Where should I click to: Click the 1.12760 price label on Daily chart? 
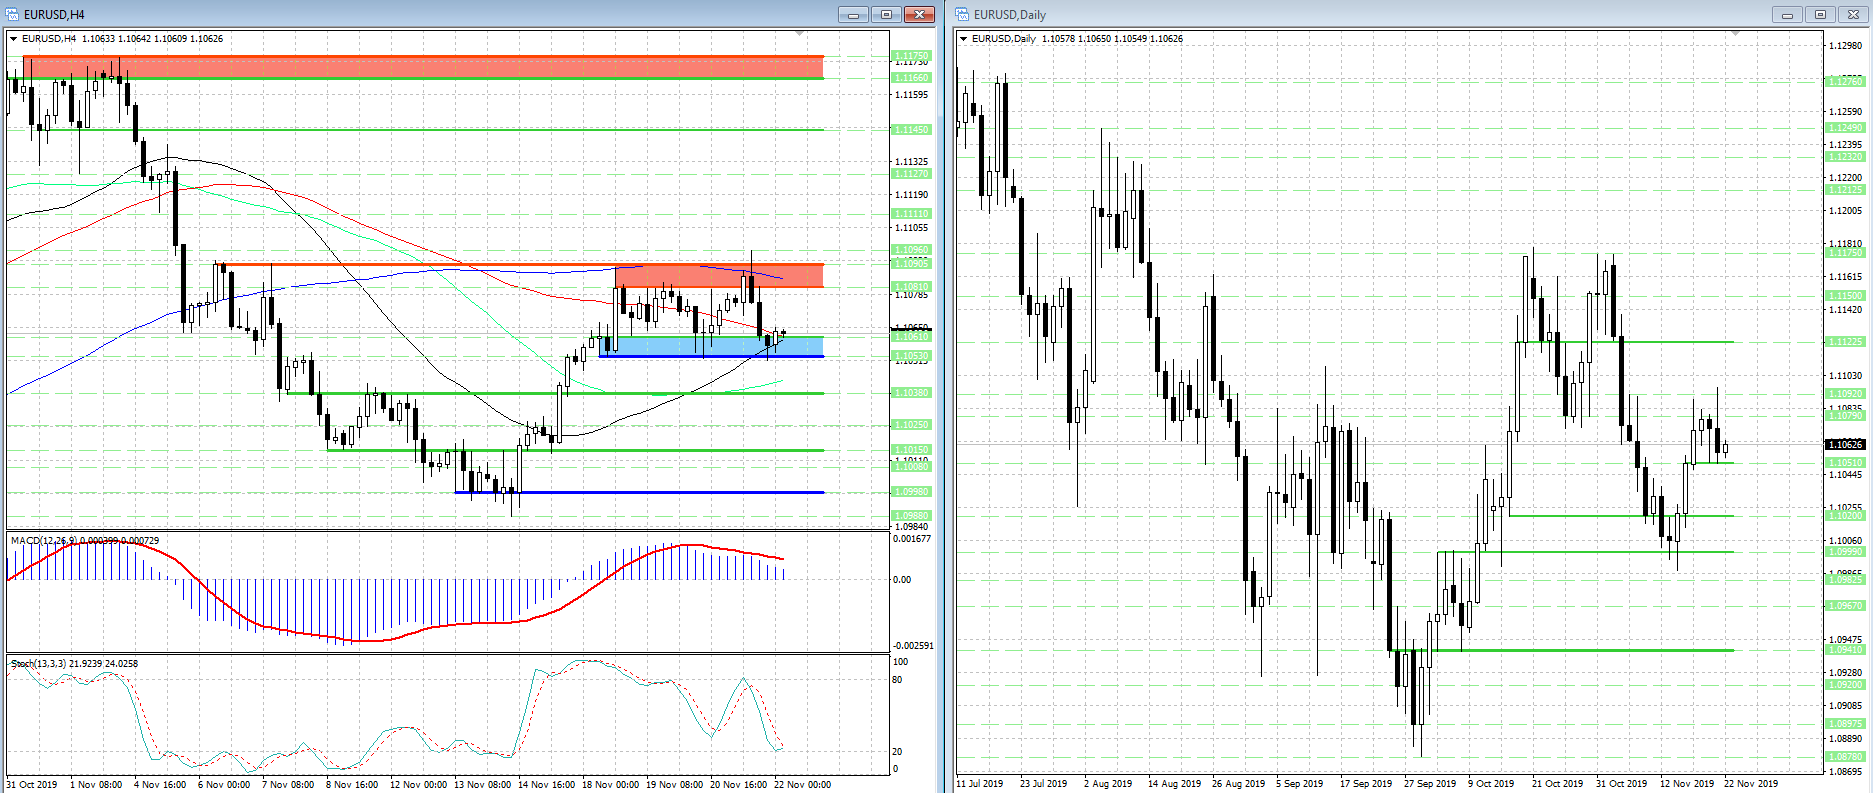coord(1845,81)
